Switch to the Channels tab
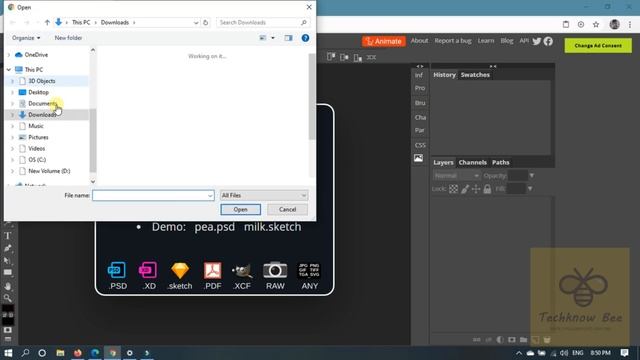The image size is (640, 360). 473,162
